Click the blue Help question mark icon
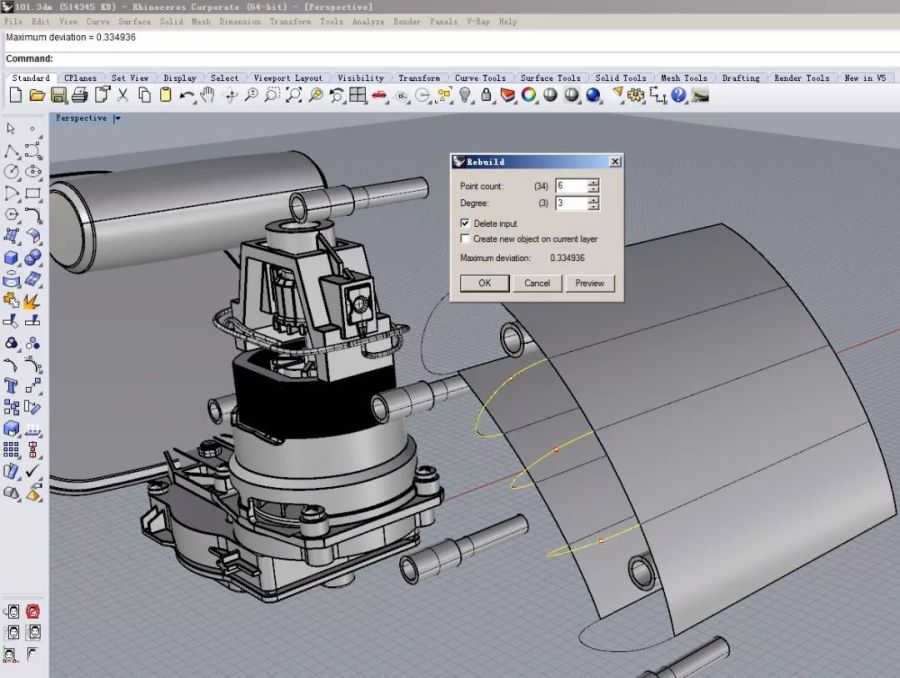The height and width of the screenshot is (678, 900). pos(679,95)
